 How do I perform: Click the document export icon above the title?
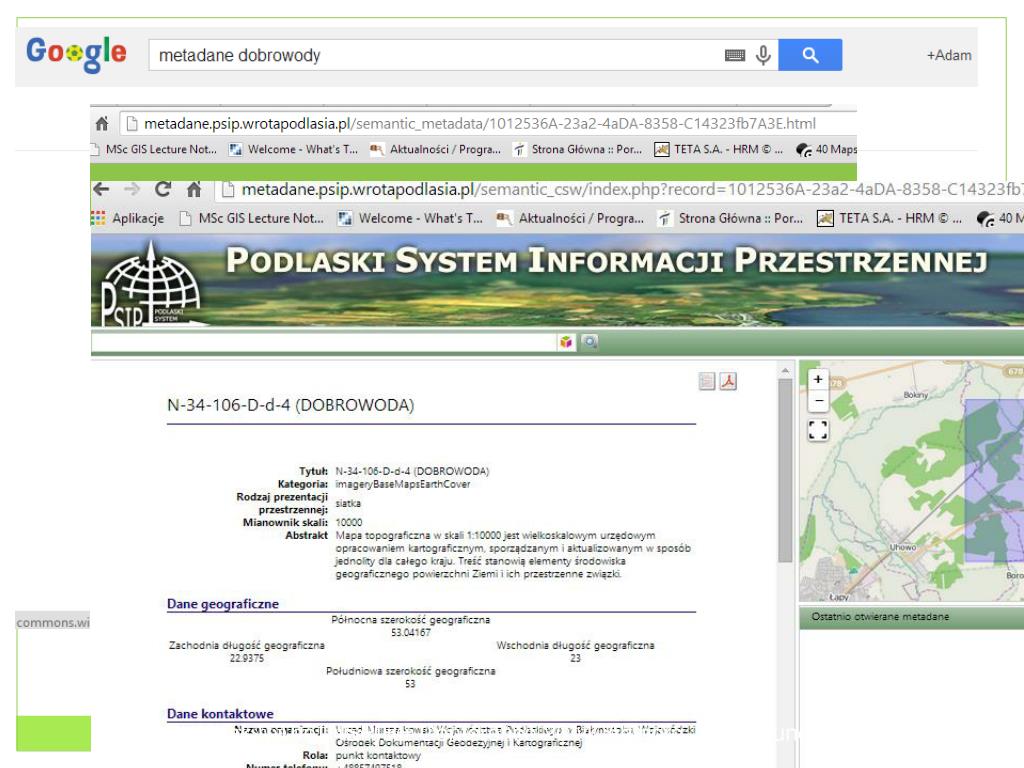click(707, 381)
